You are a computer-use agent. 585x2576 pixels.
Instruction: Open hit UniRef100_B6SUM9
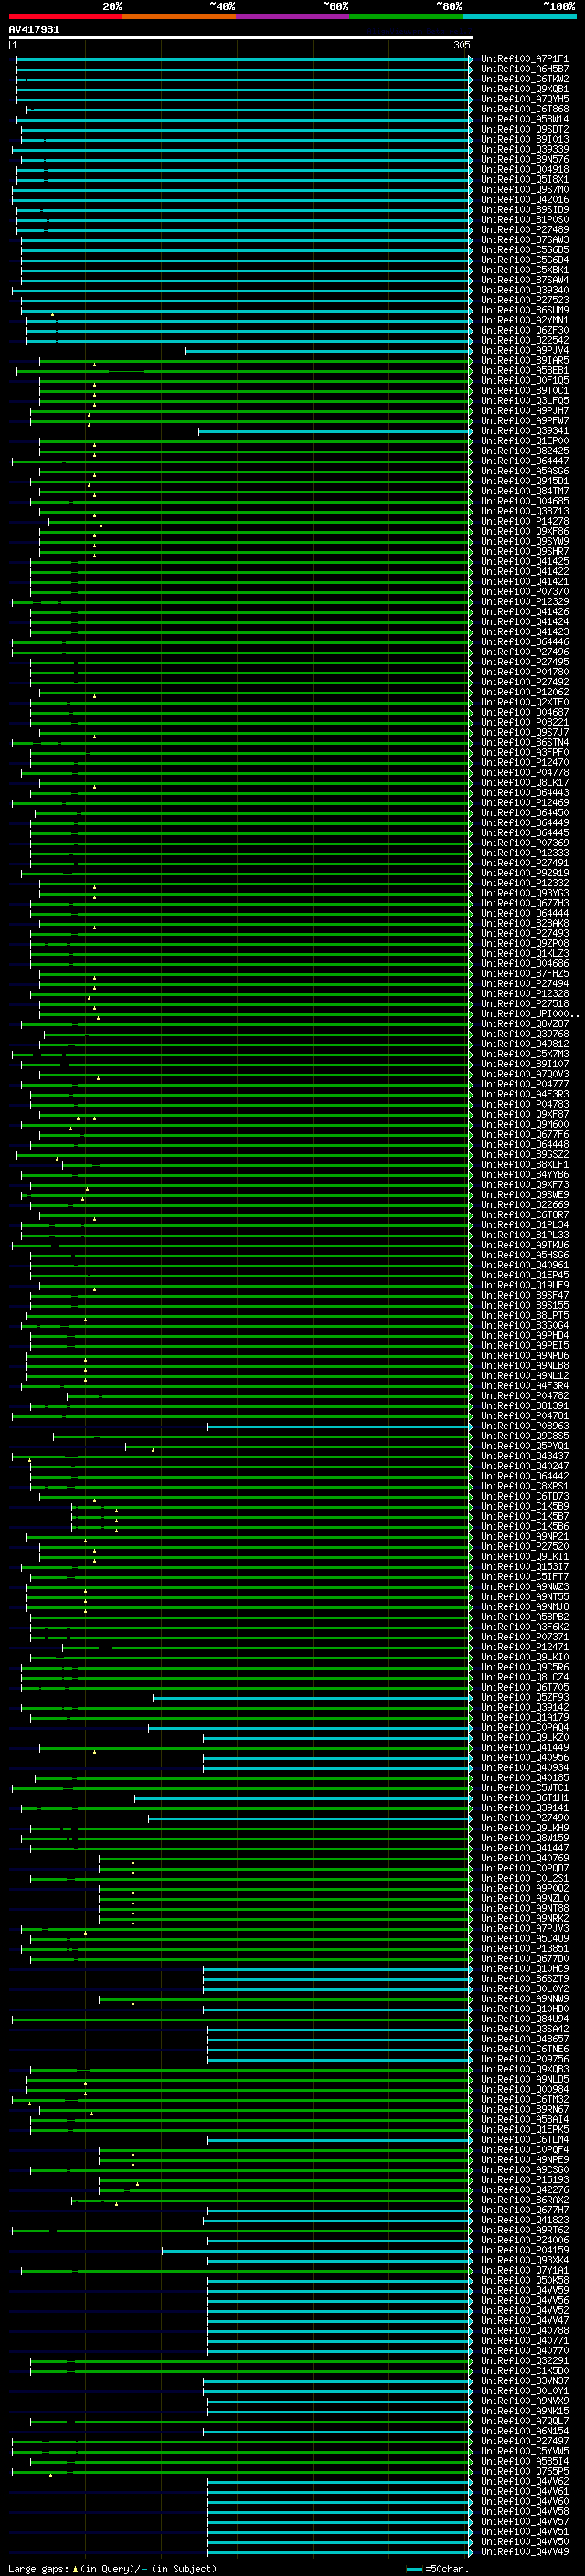(525, 310)
